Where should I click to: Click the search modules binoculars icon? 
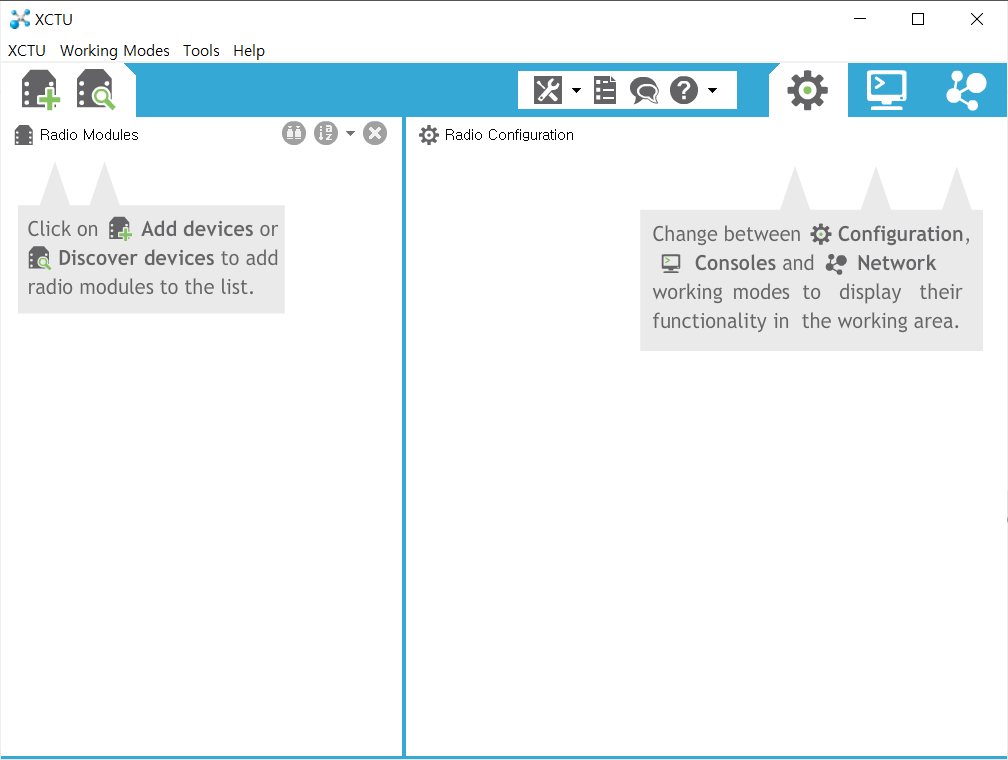[294, 133]
